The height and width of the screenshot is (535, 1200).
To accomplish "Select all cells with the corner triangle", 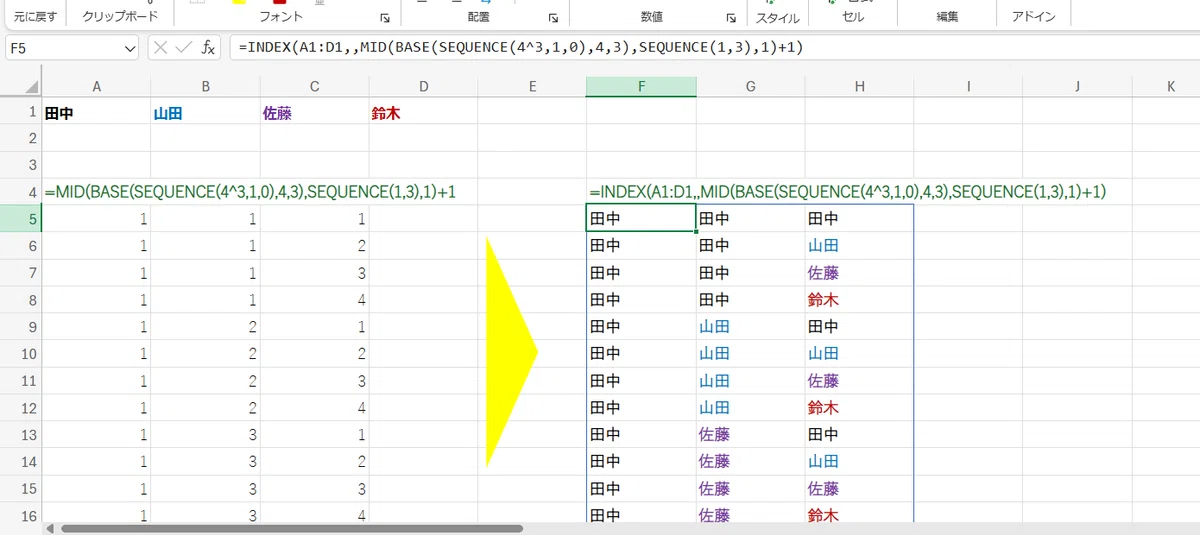I will coord(30,87).
